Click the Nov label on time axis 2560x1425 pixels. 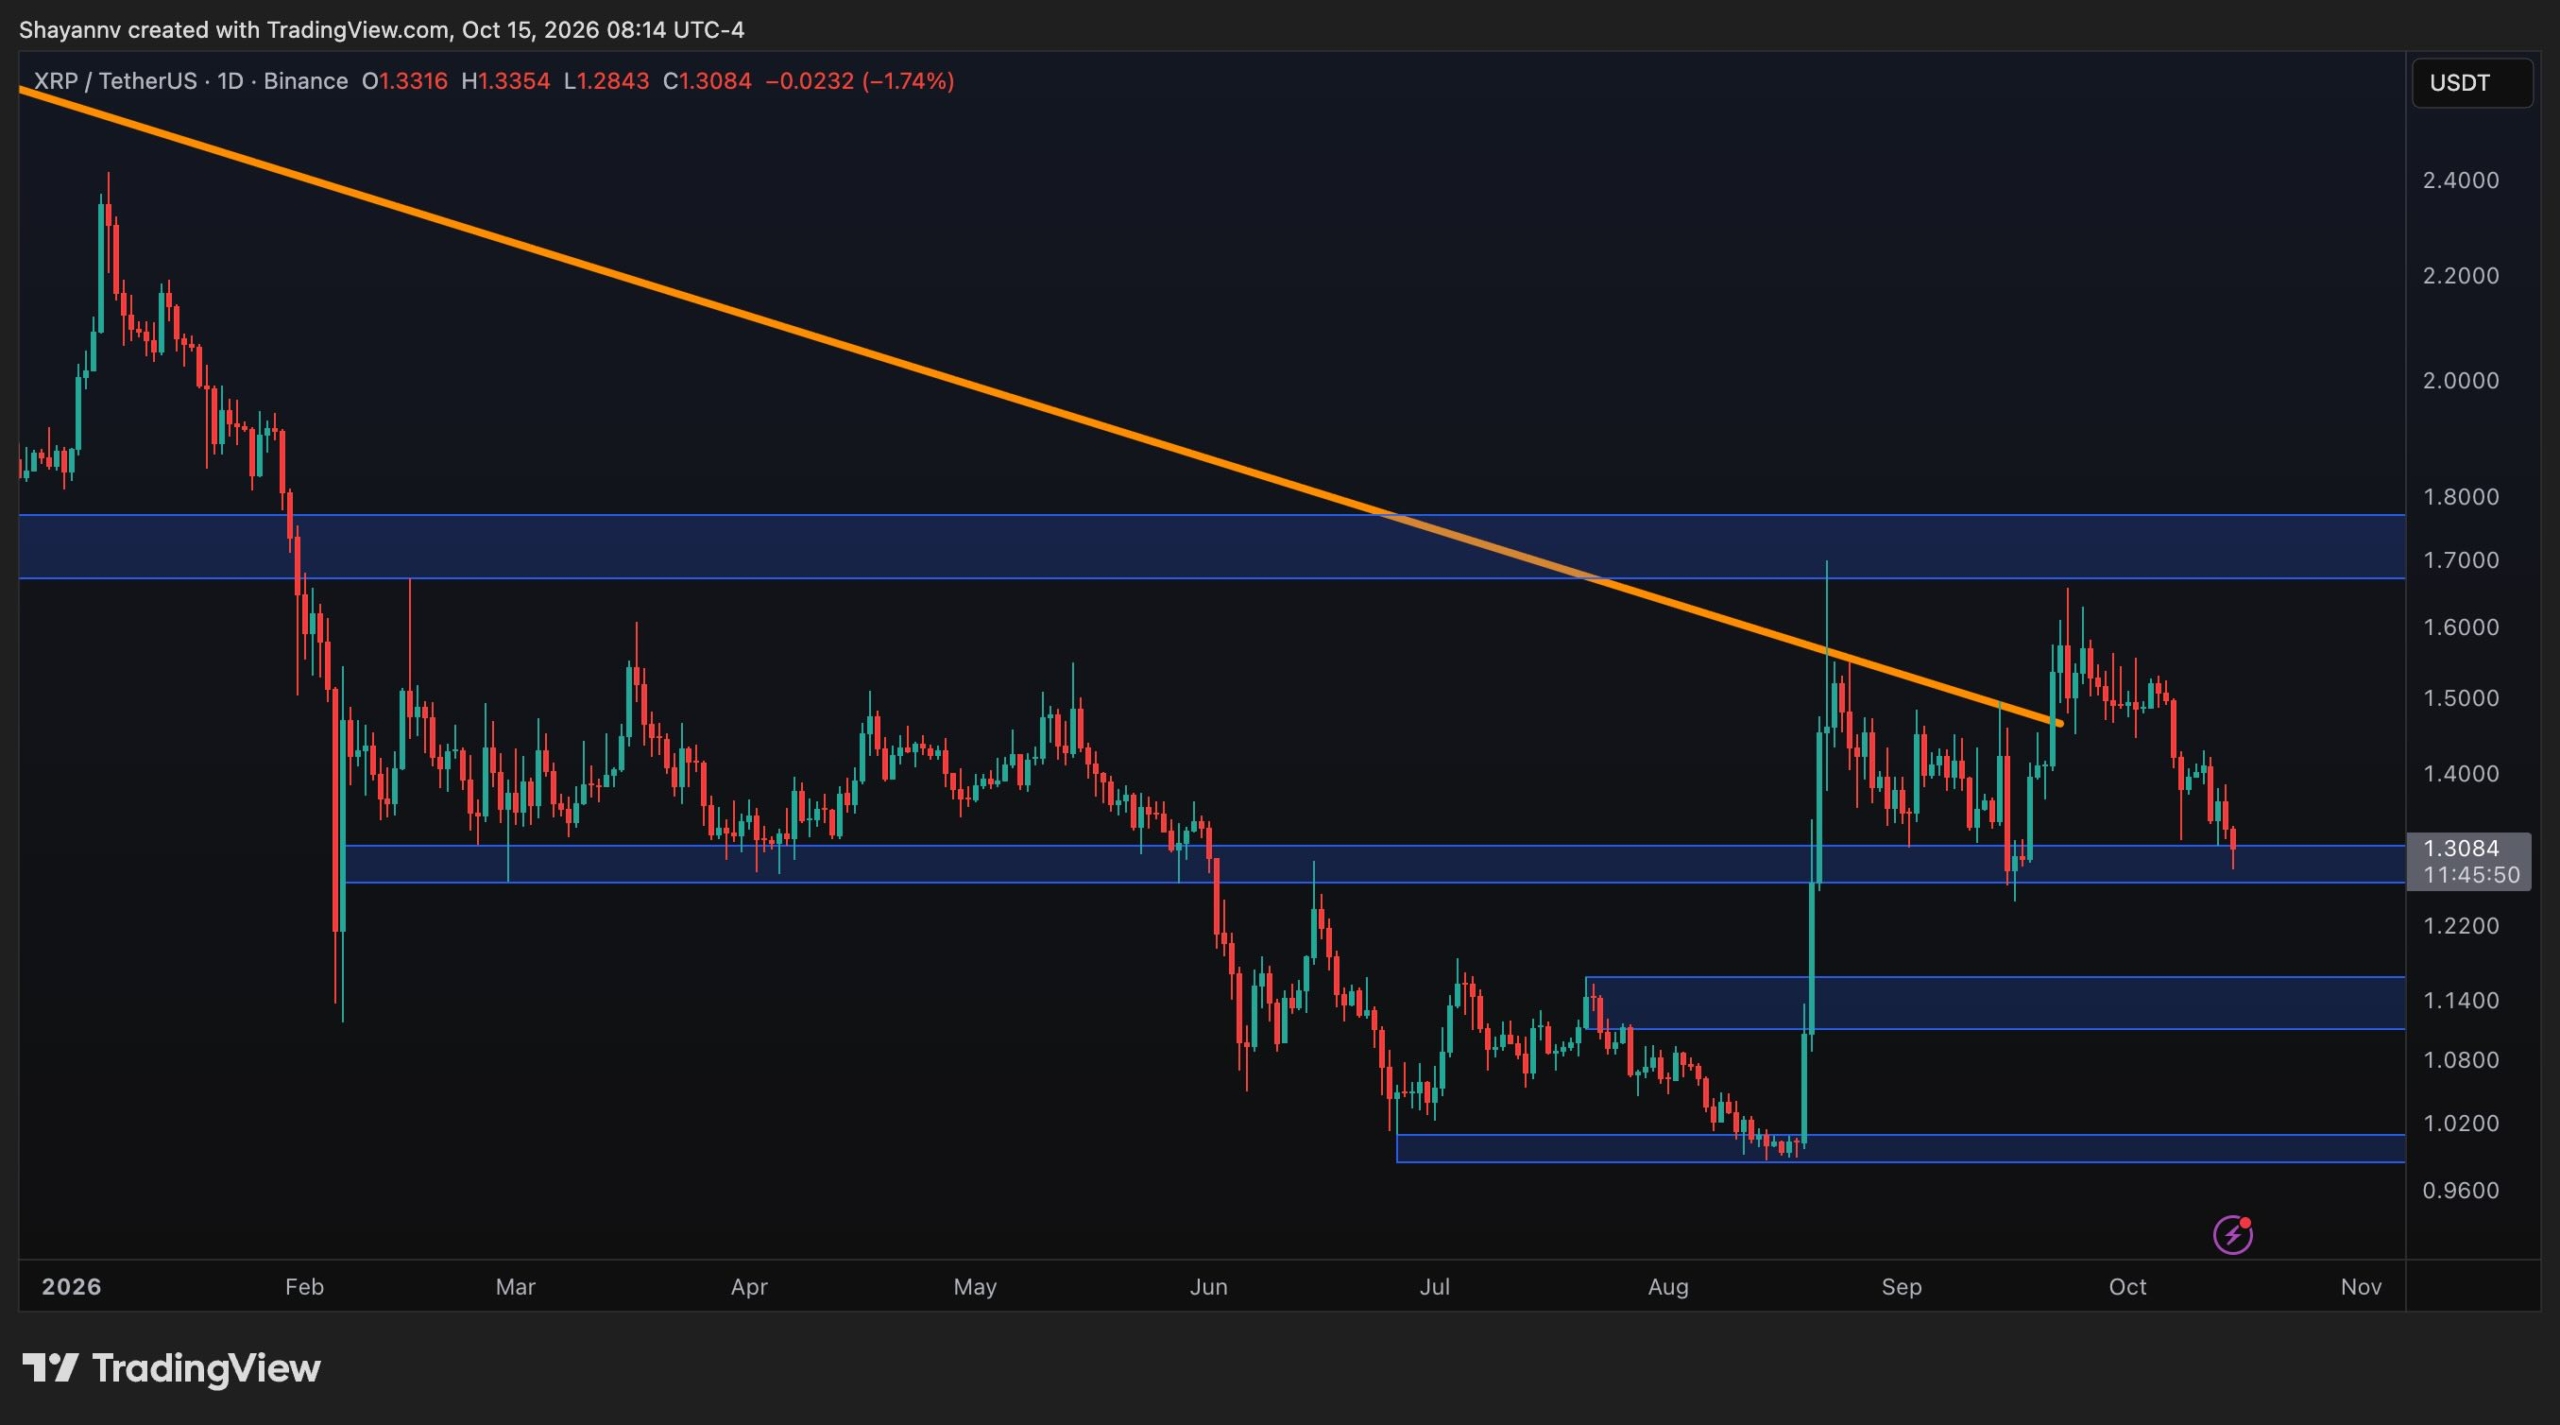click(2361, 1286)
